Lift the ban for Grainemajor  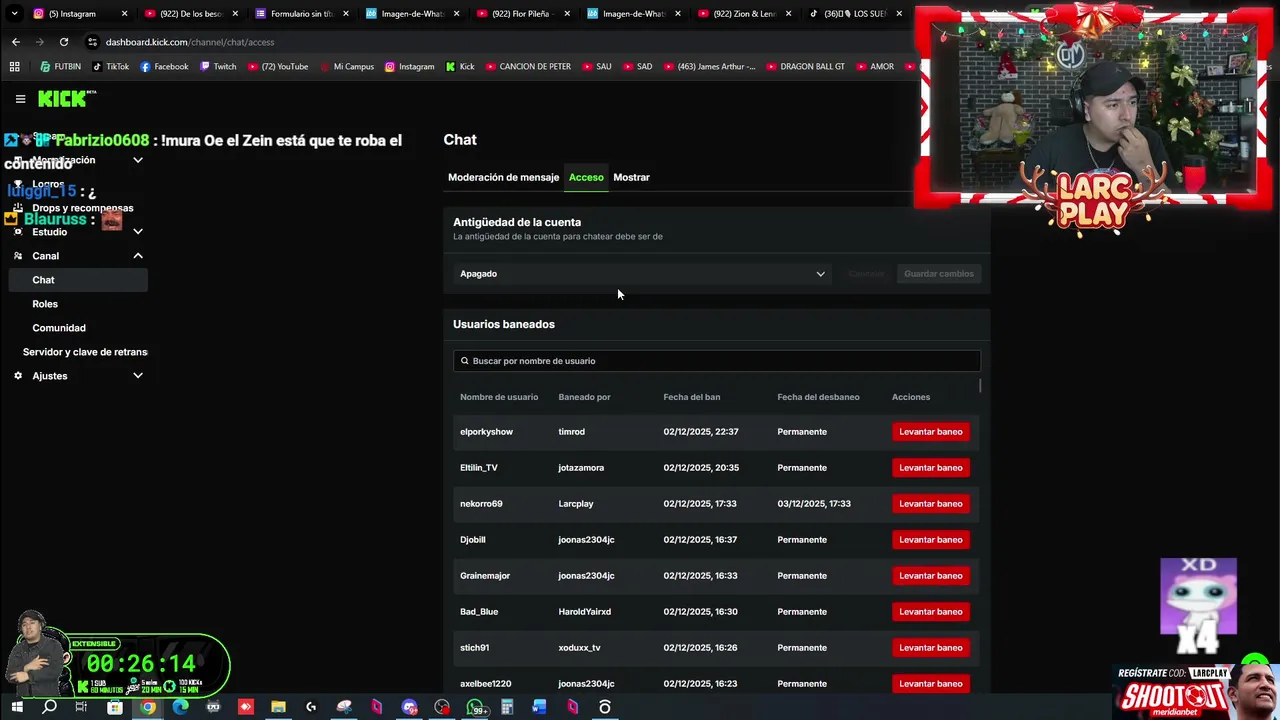click(x=930, y=576)
